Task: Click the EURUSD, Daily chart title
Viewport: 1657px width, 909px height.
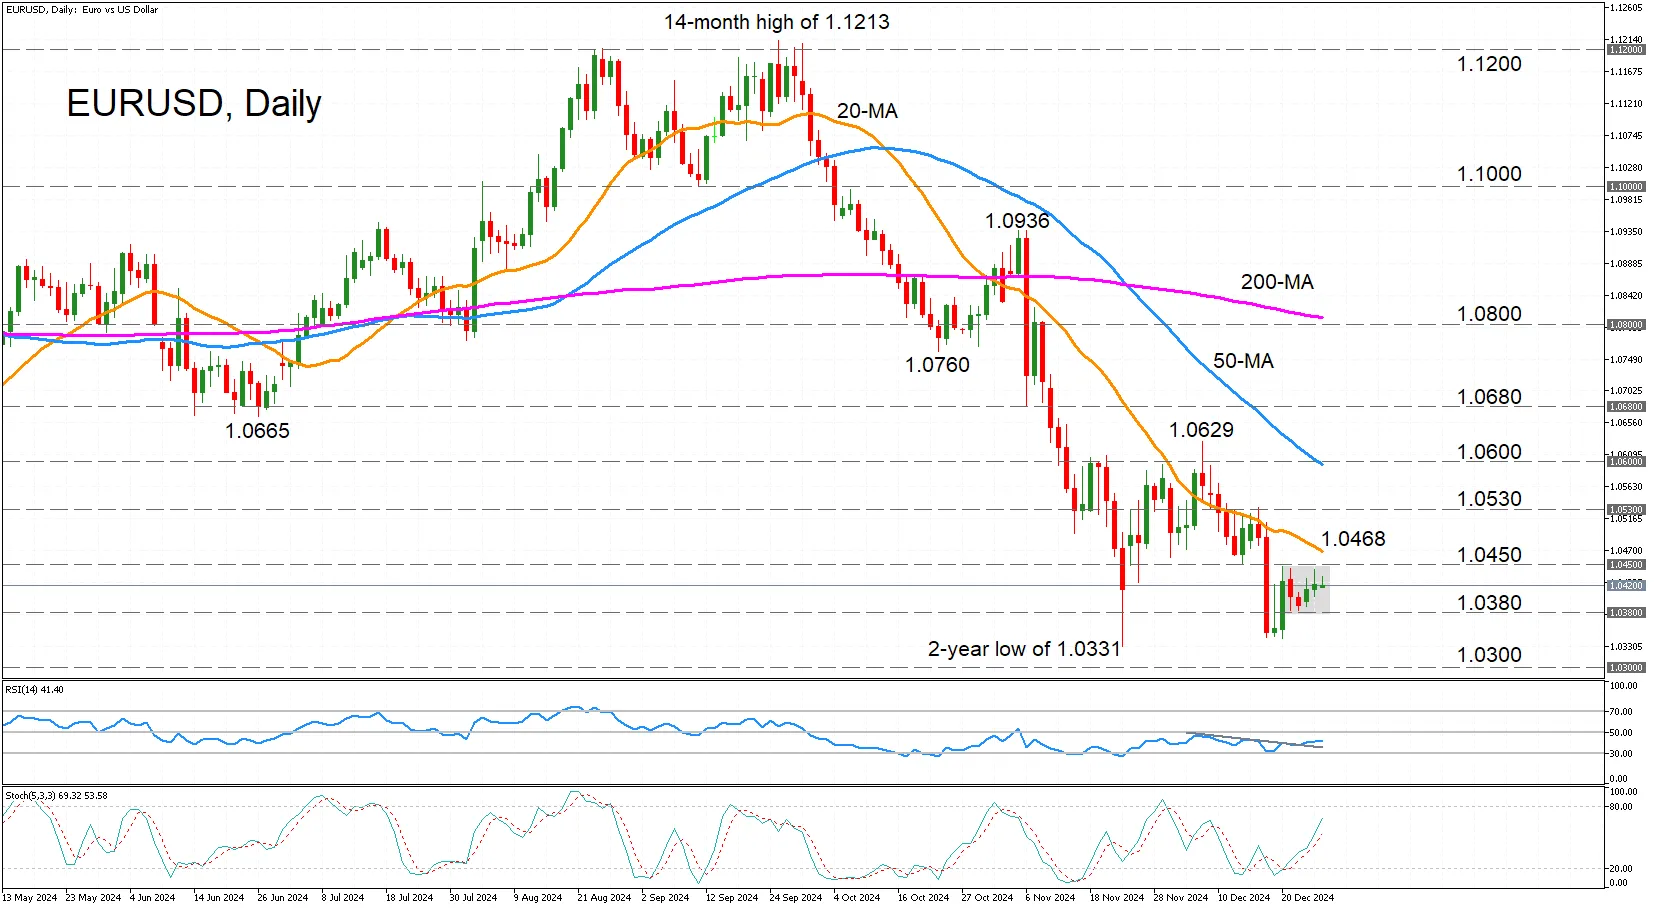Action: click(x=194, y=104)
